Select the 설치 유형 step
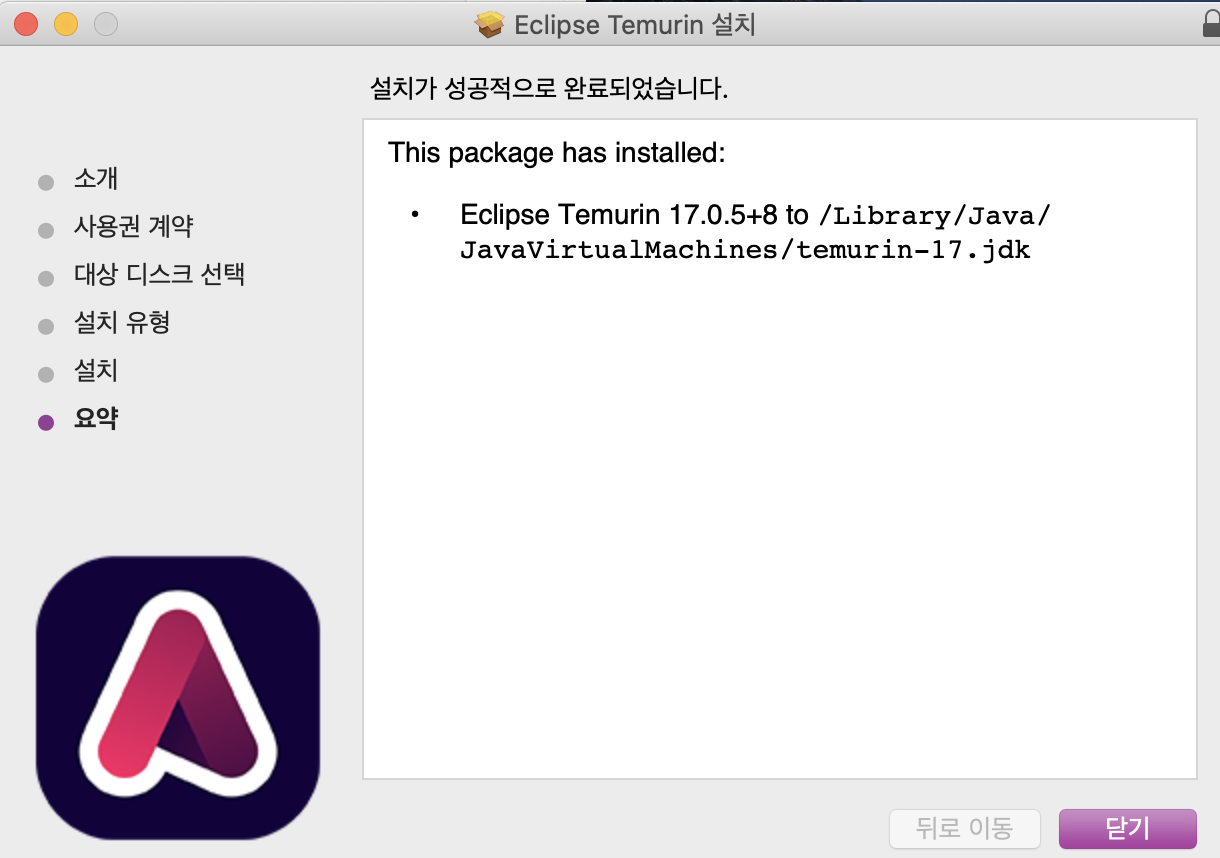Viewport: 1220px width, 858px height. [x=122, y=323]
